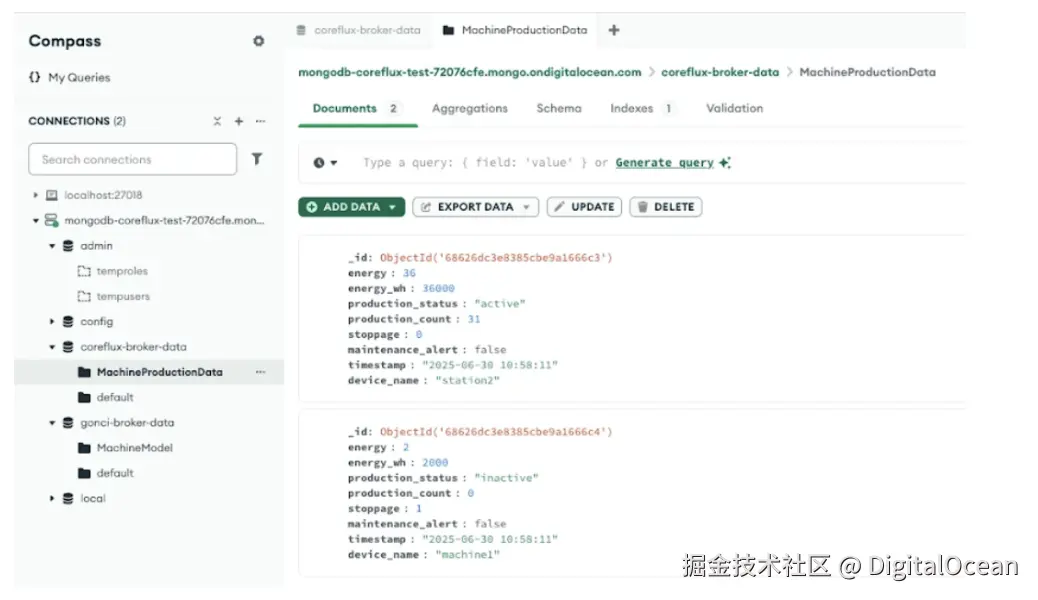Switch to the MachineProductionData tab
The image size is (1038, 600).
pos(515,30)
